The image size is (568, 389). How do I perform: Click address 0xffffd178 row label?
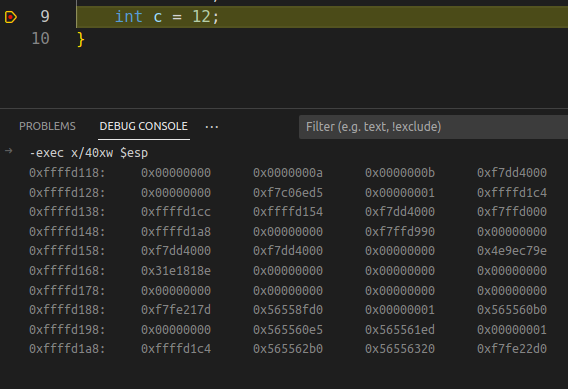point(67,290)
